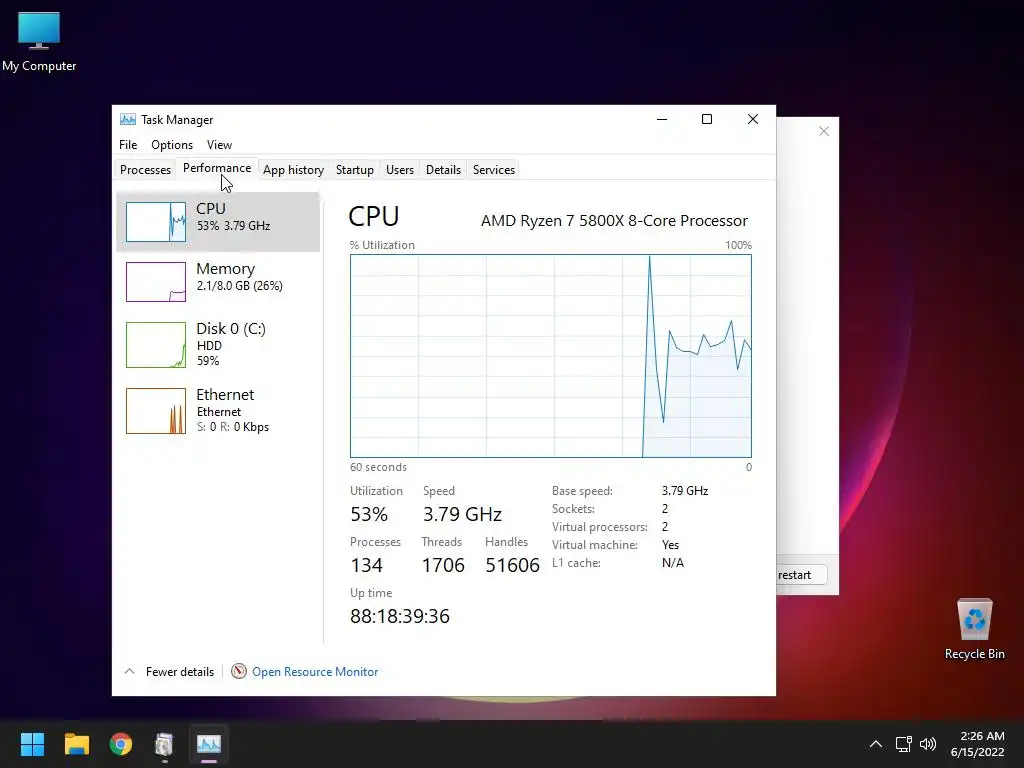The height and width of the screenshot is (768, 1024).
Task: Click the % Utilization graph label
Action: pos(382,246)
